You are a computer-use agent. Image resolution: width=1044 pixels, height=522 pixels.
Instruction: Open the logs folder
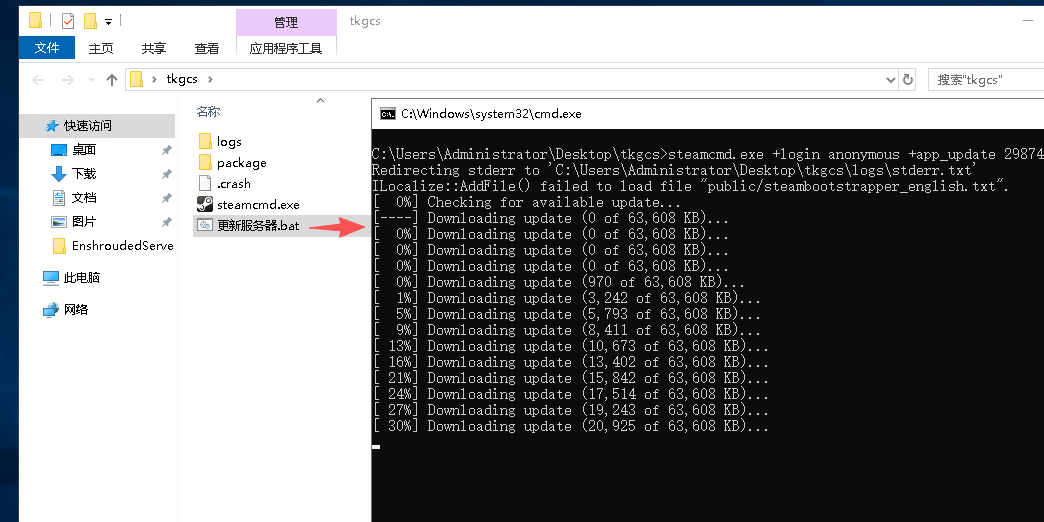coord(229,141)
